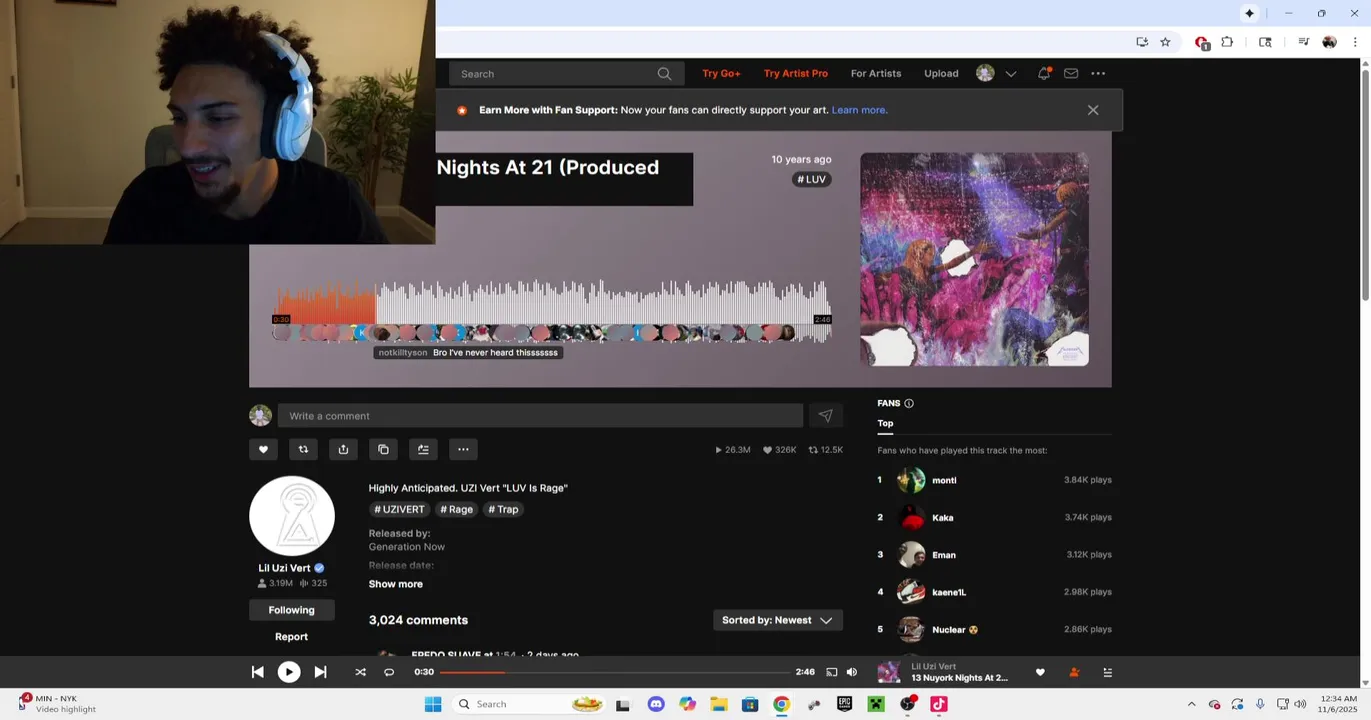This screenshot has width=1371, height=720.
Task: Share the track using share icon
Action: 343,450
